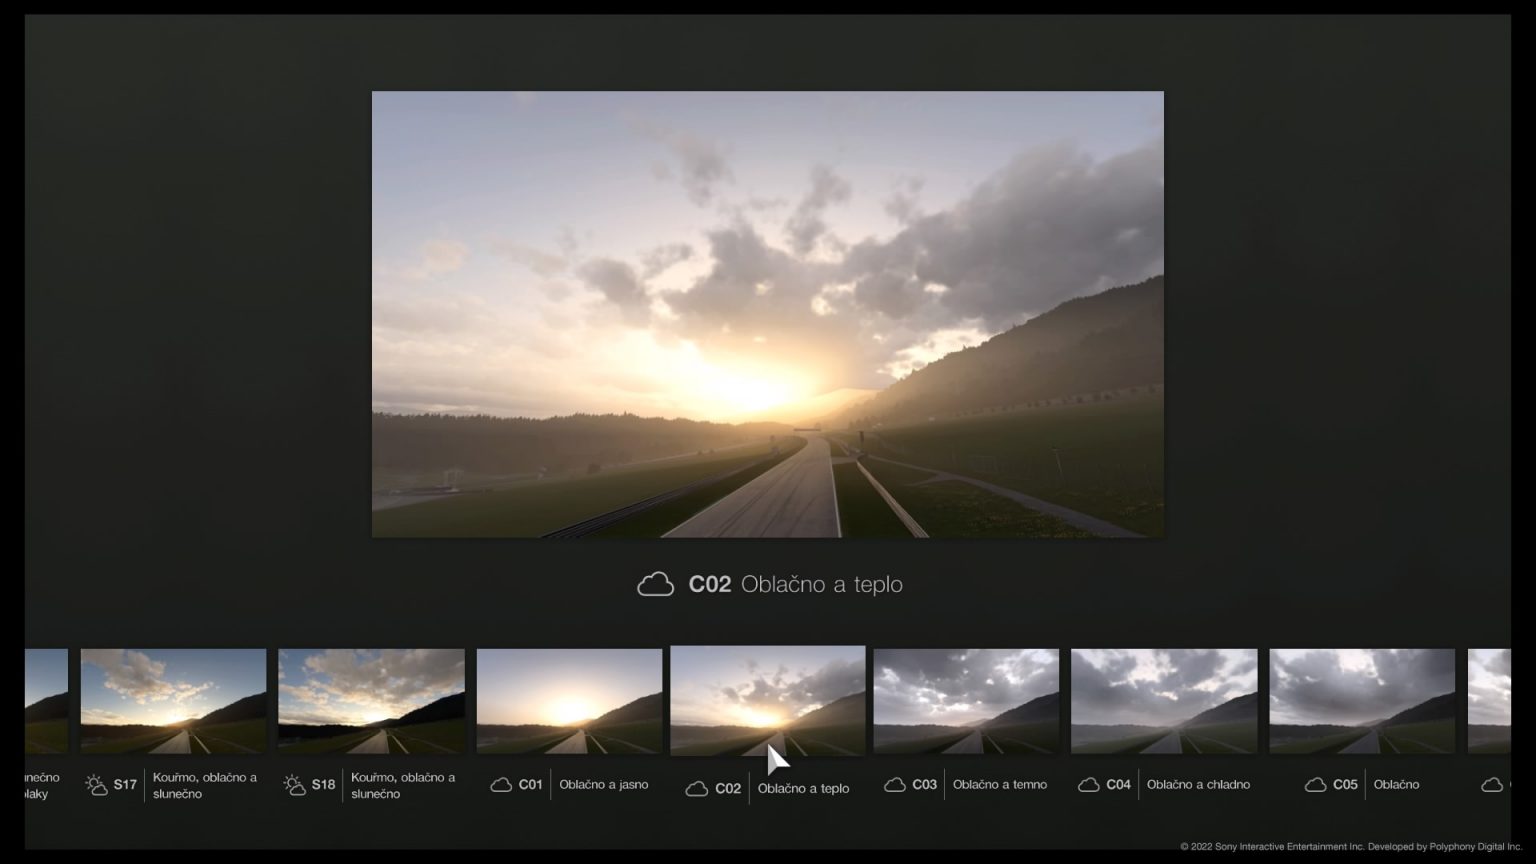Click 'Kouřmo, oblačno a slunečno' under S18
The image size is (1536, 864).
coord(403,785)
